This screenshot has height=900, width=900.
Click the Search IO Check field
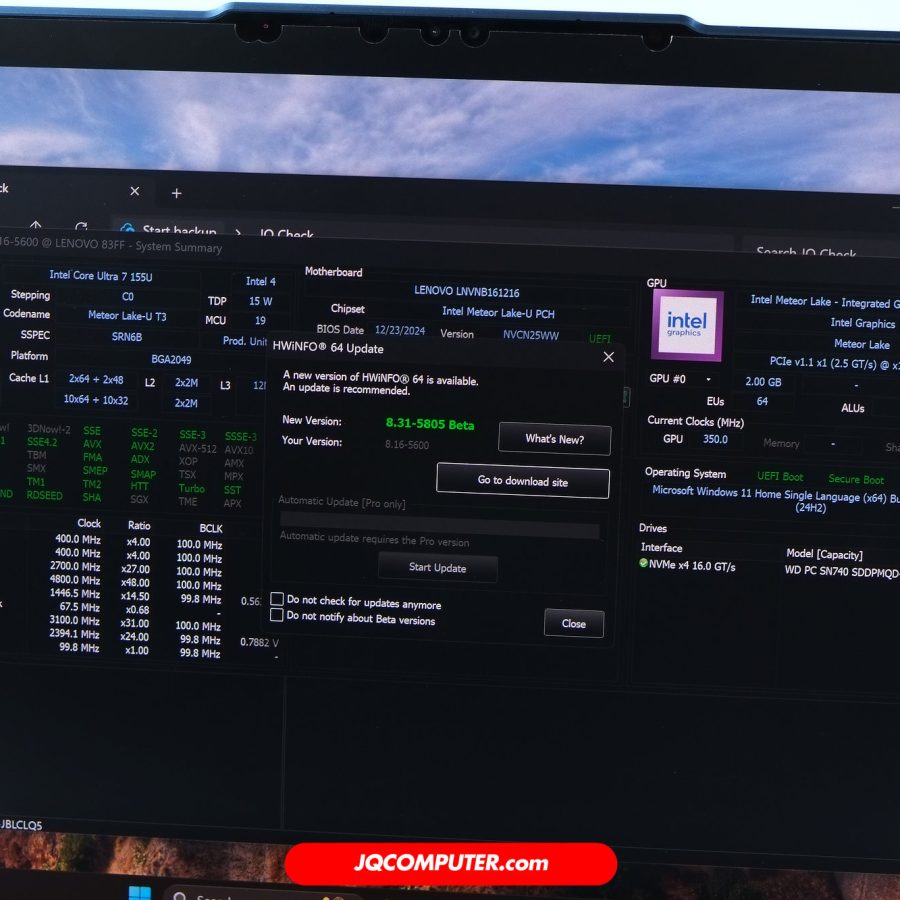[821, 250]
